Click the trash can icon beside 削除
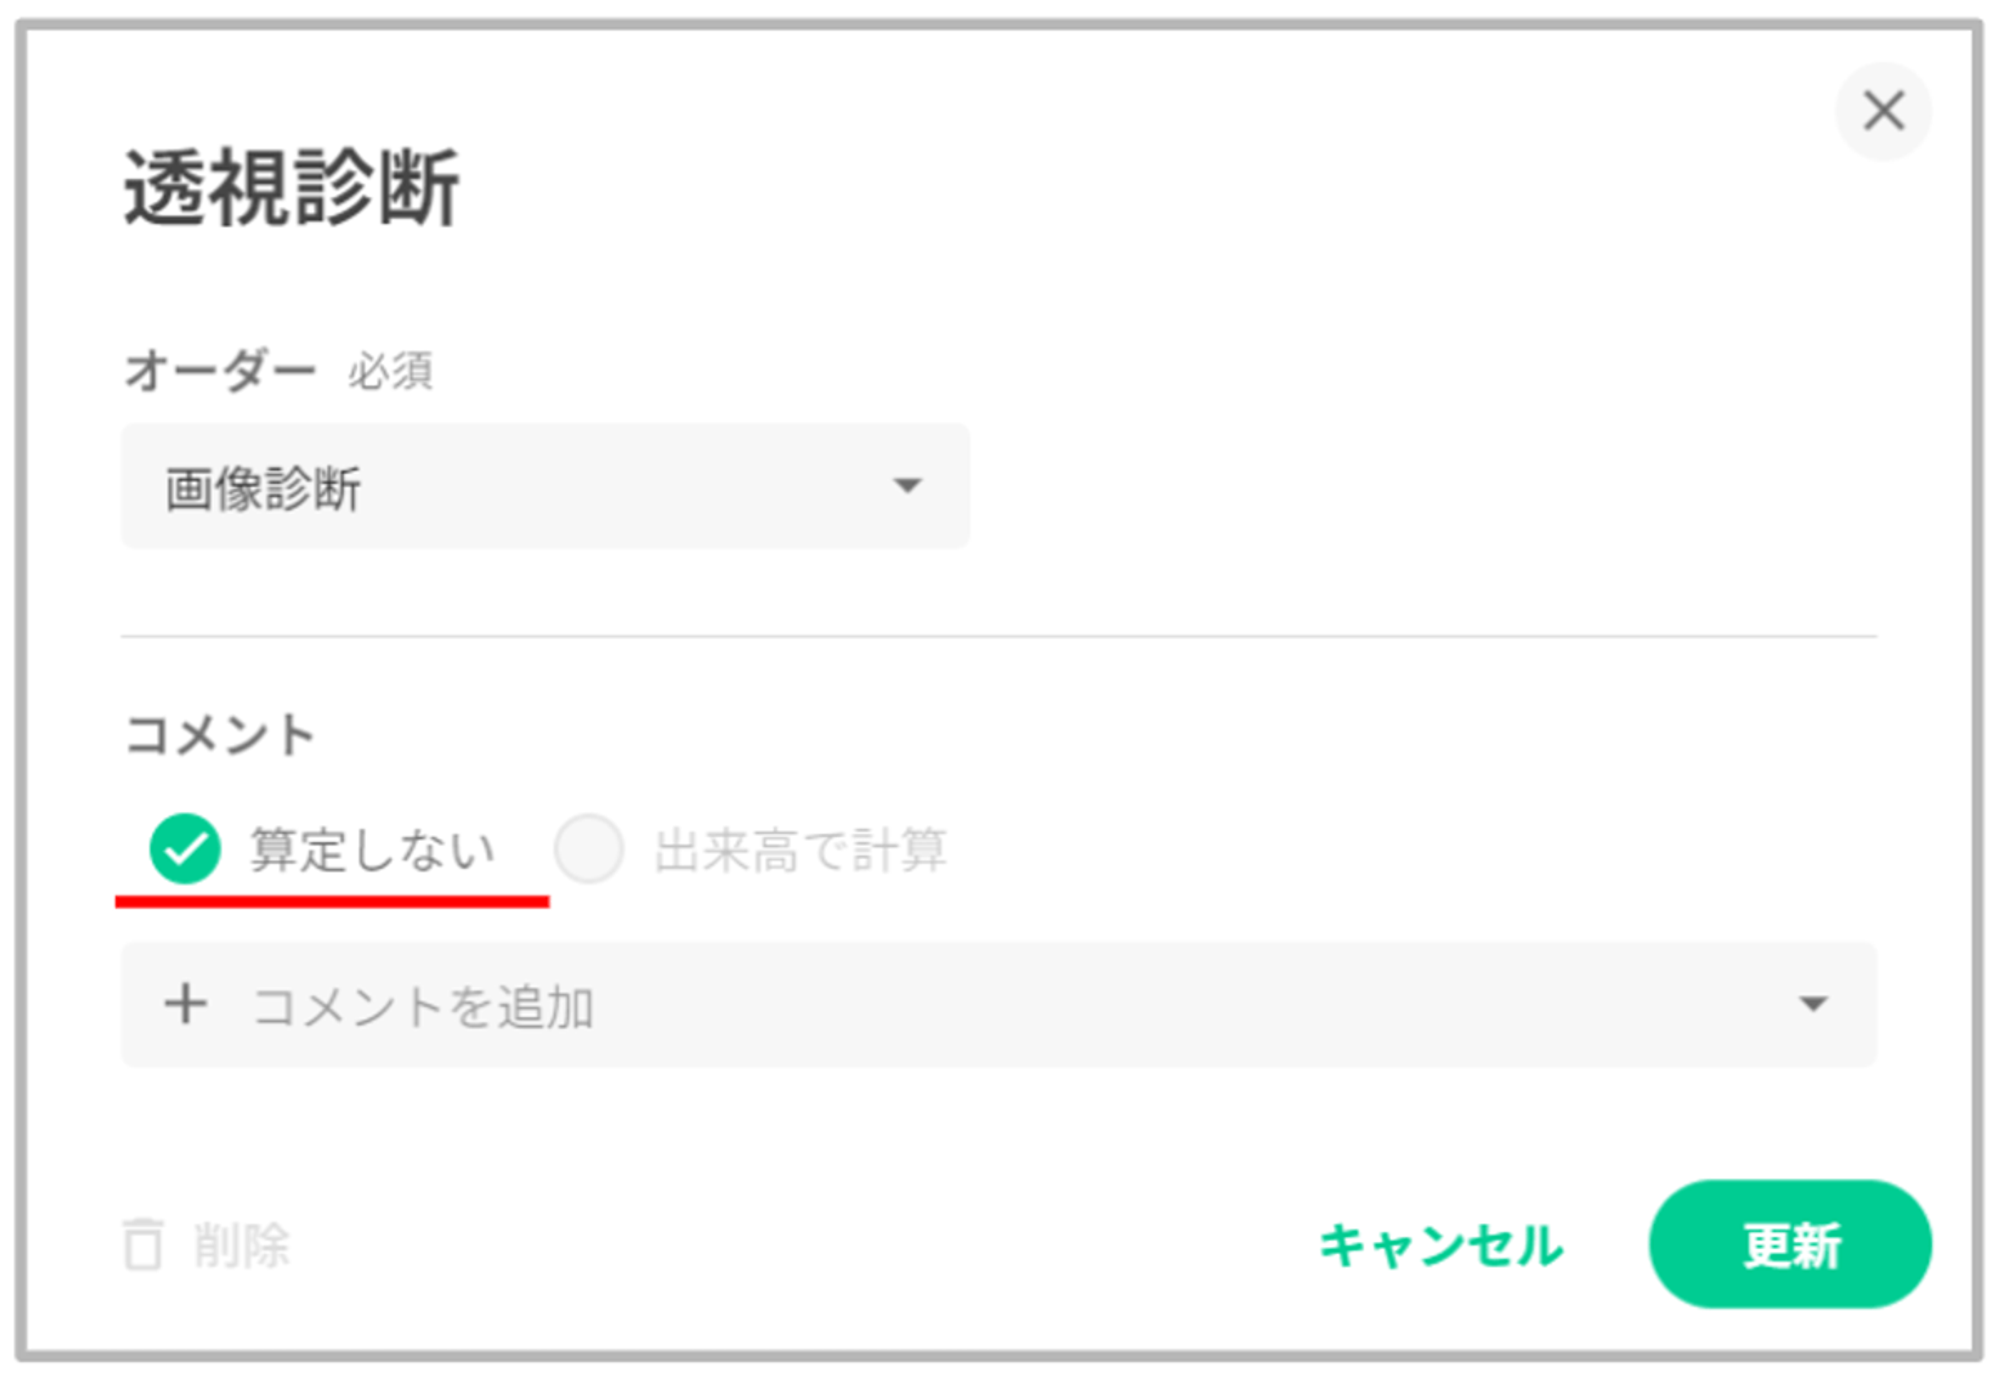 tap(142, 1245)
